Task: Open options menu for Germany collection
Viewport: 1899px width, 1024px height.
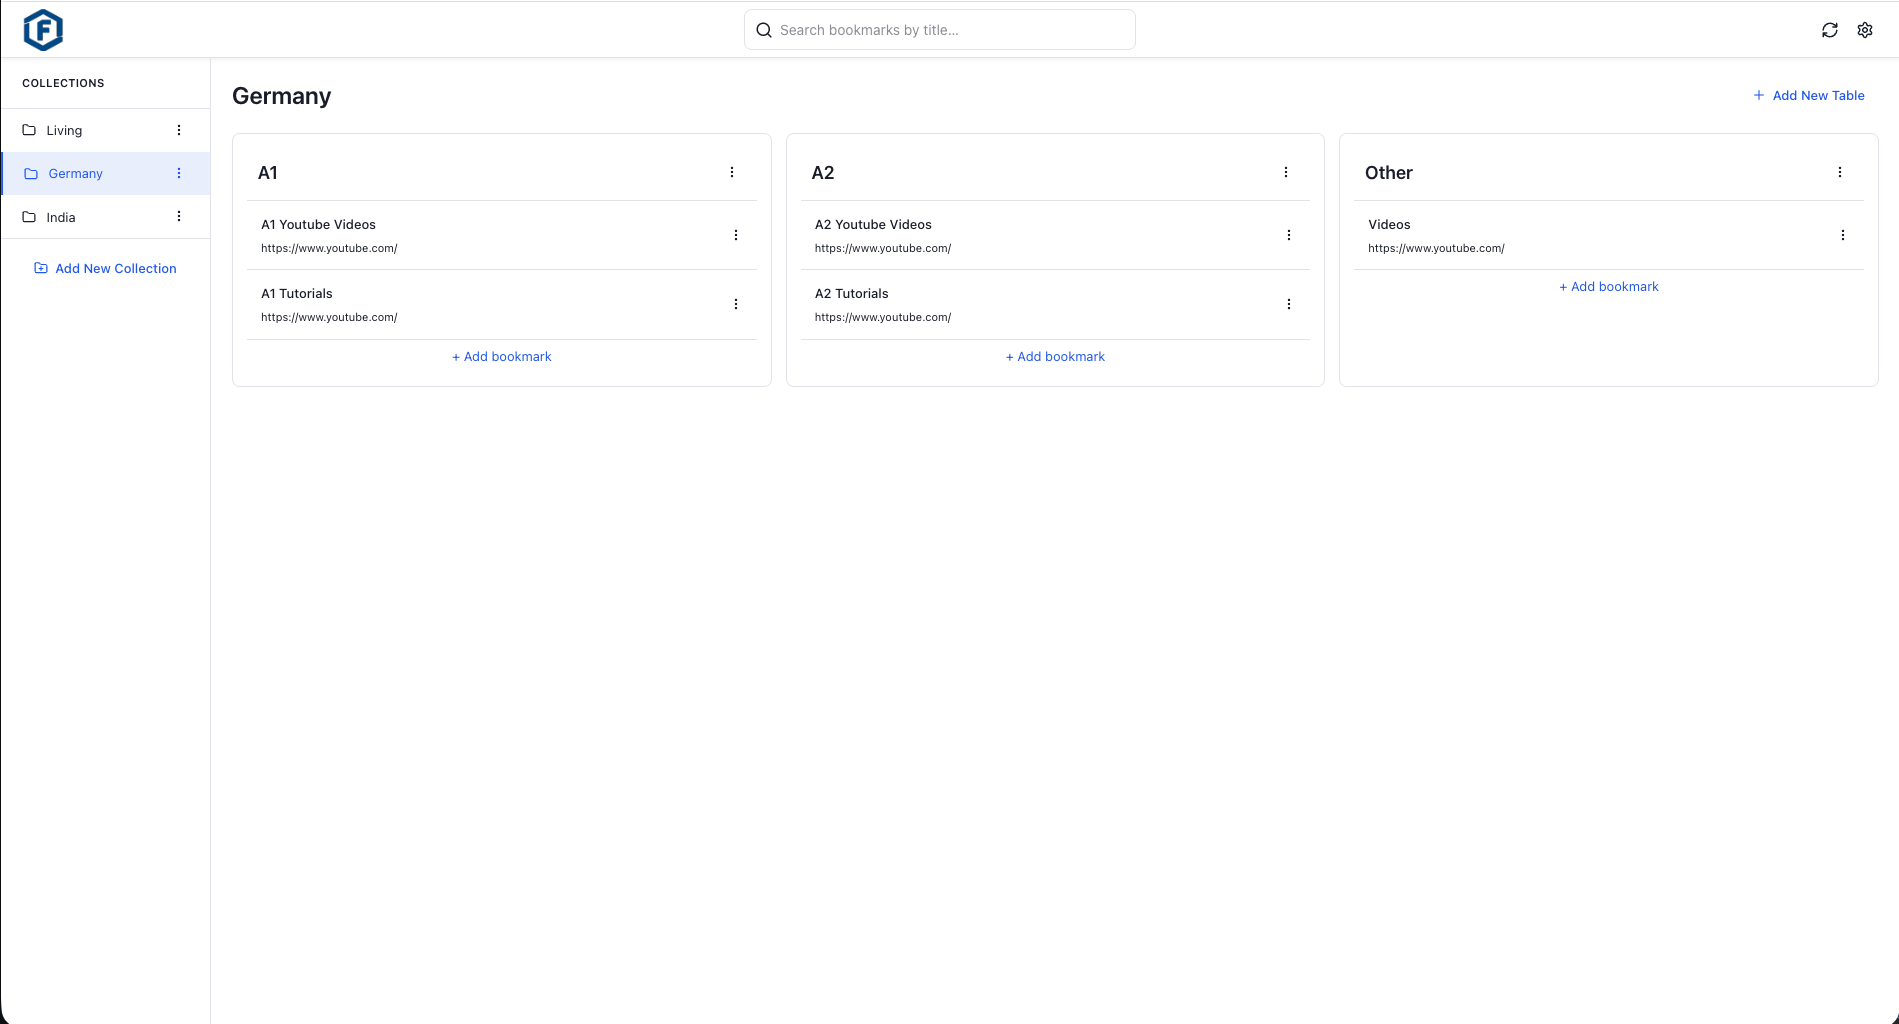Action: point(179,173)
